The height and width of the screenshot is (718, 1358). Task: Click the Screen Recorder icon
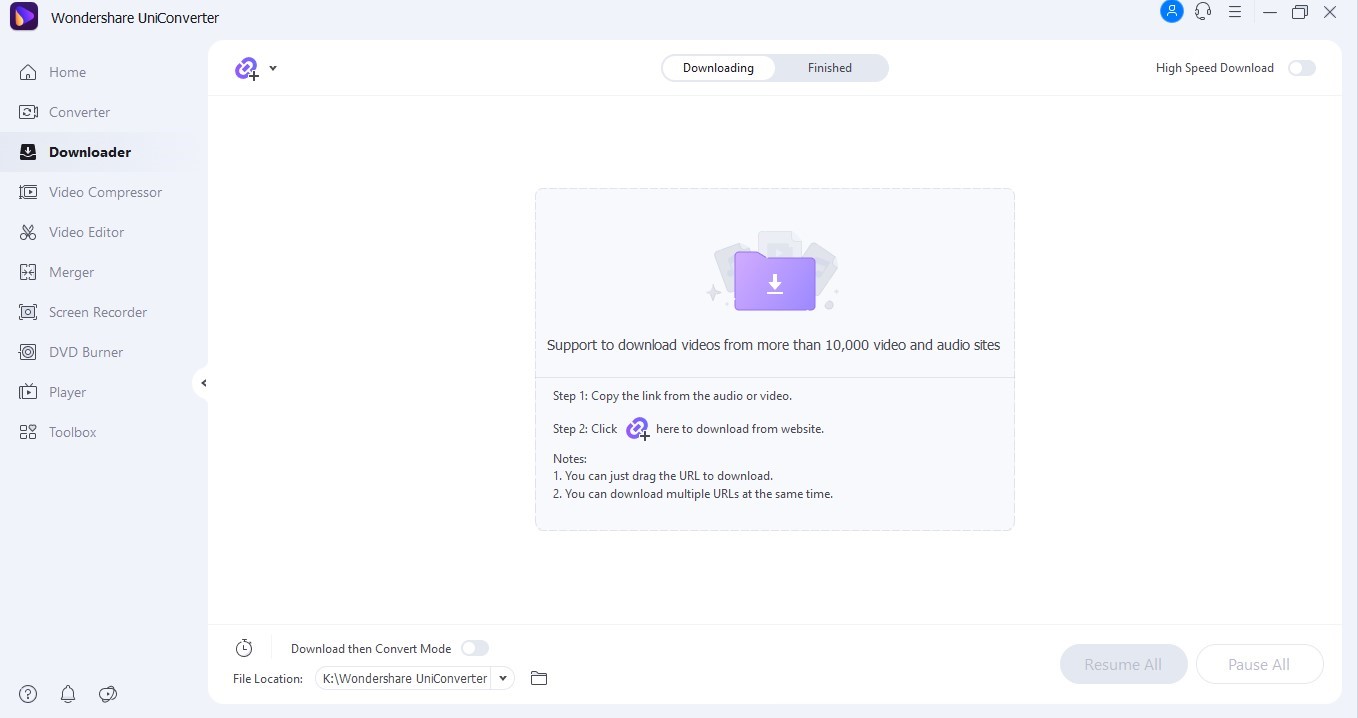(x=29, y=312)
